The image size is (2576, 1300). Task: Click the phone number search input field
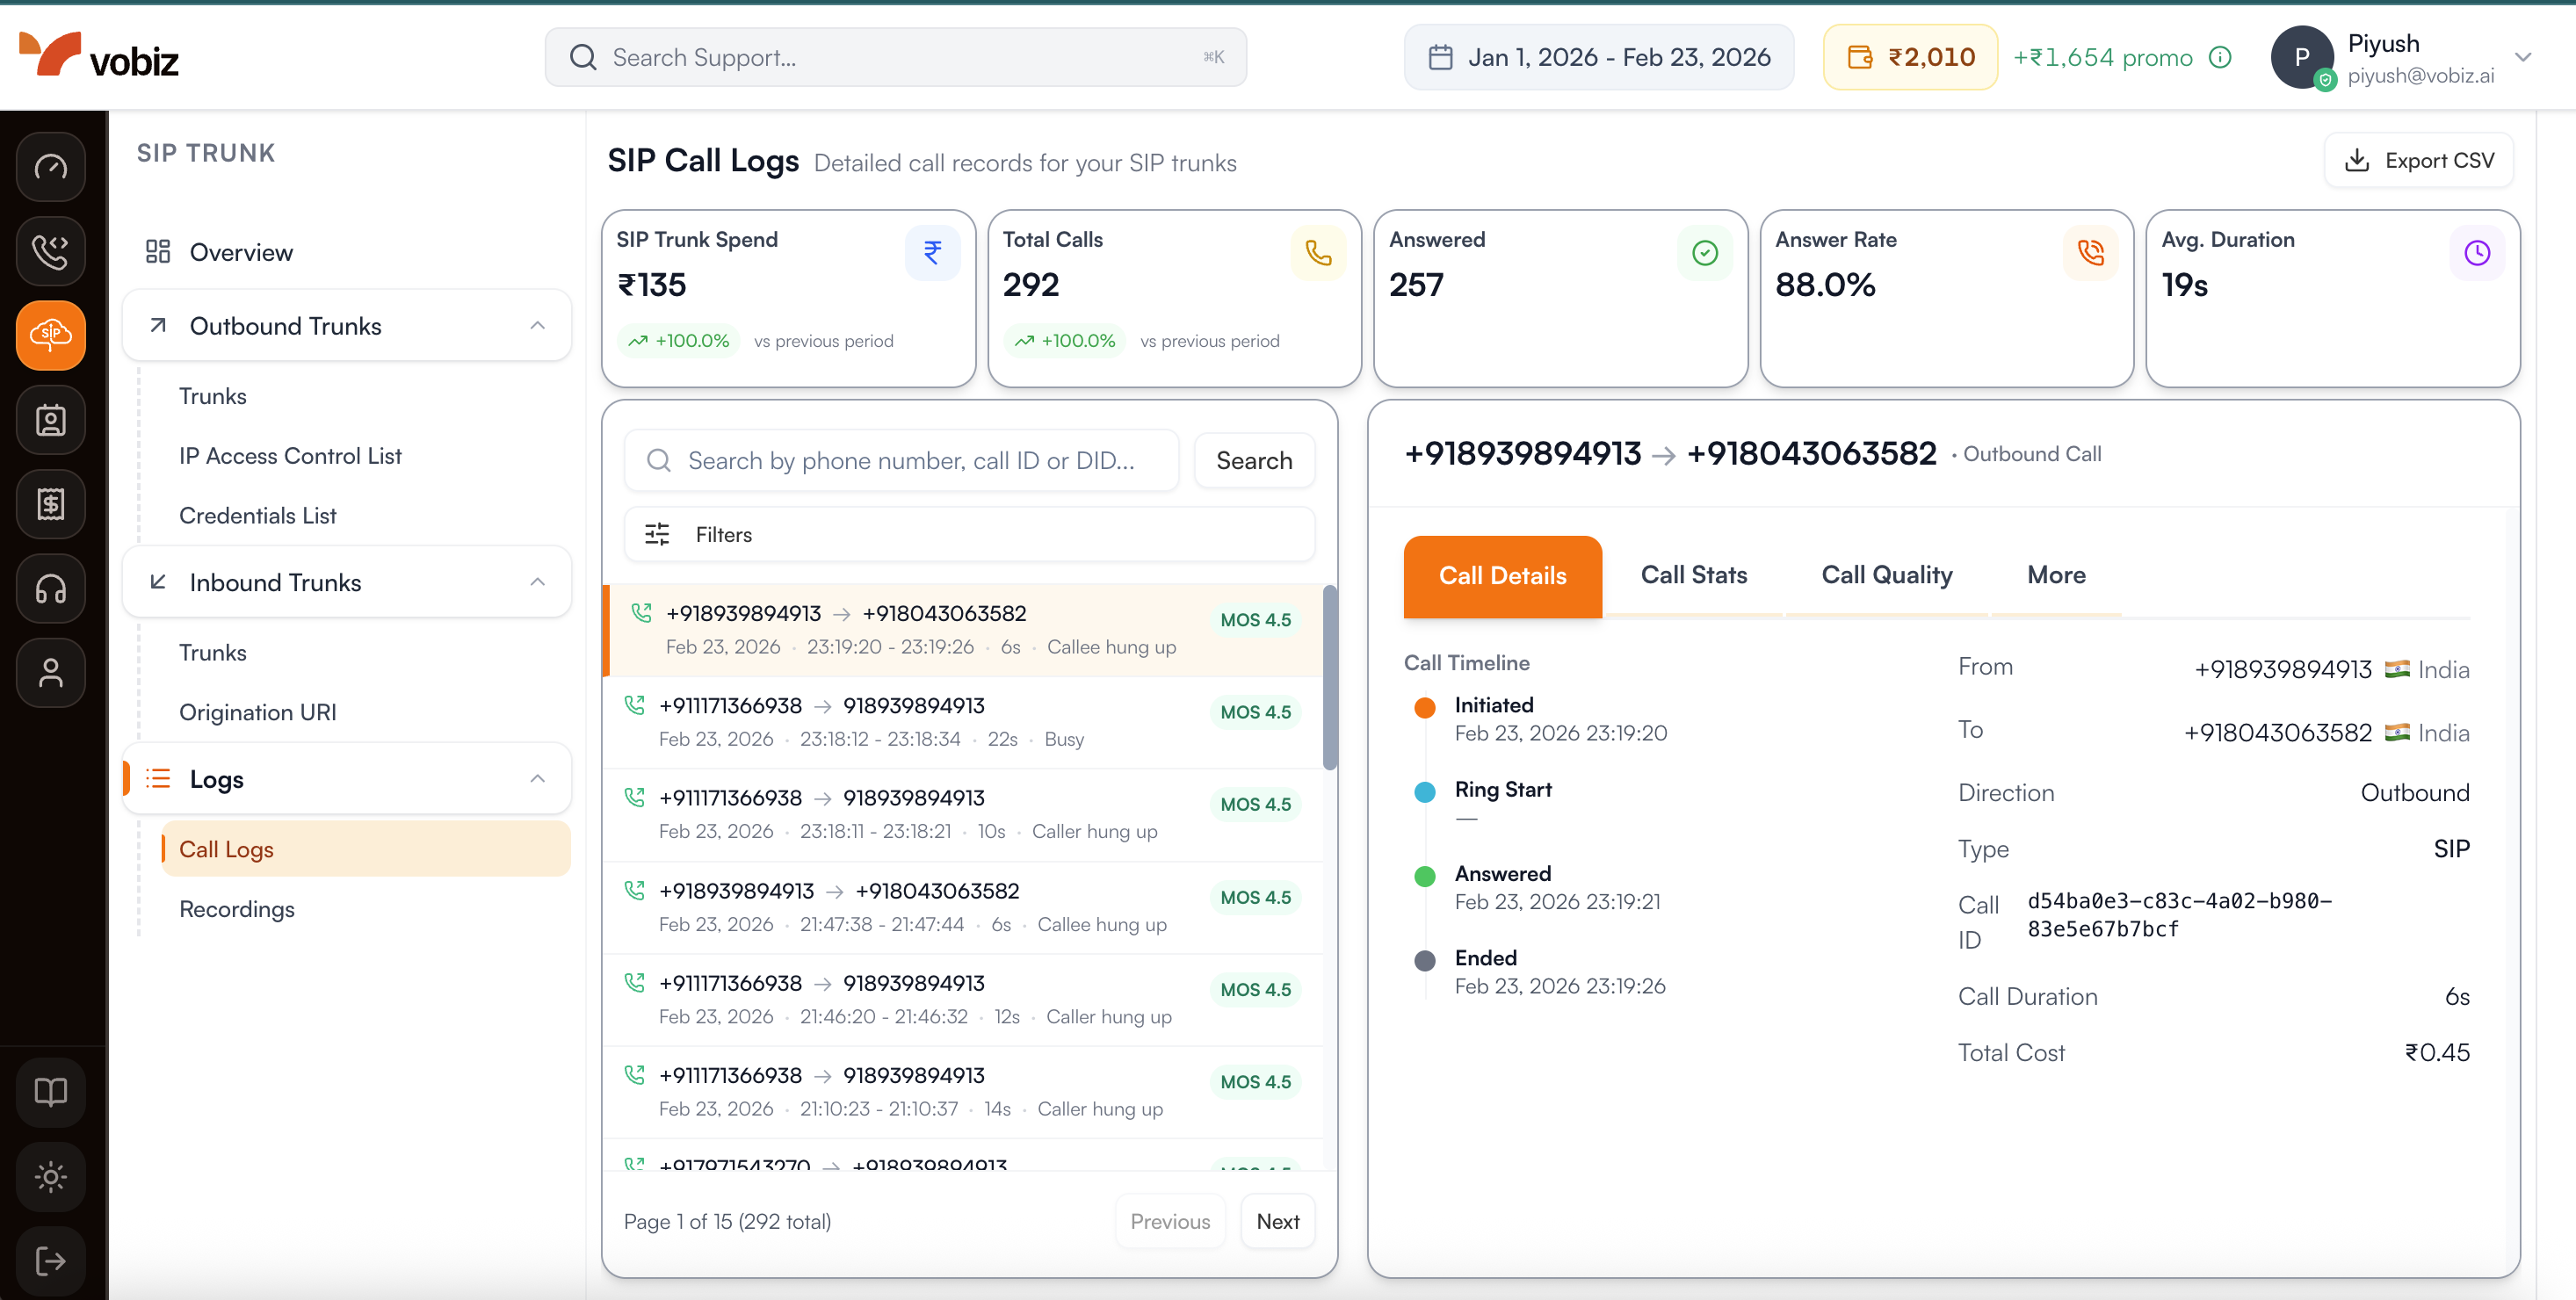pos(900,460)
